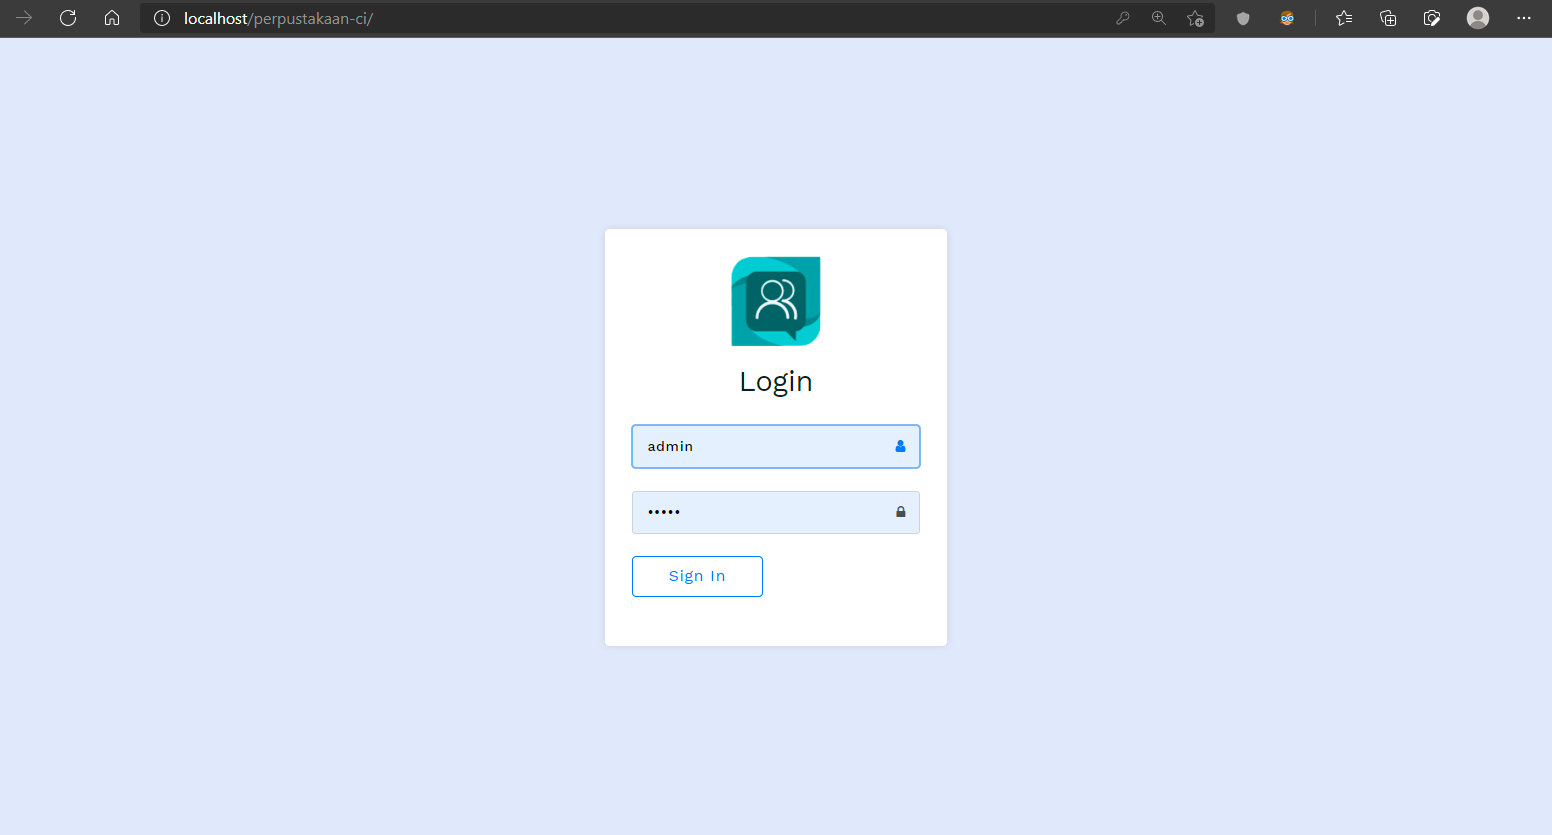Click the username field containing admin

tap(760, 447)
